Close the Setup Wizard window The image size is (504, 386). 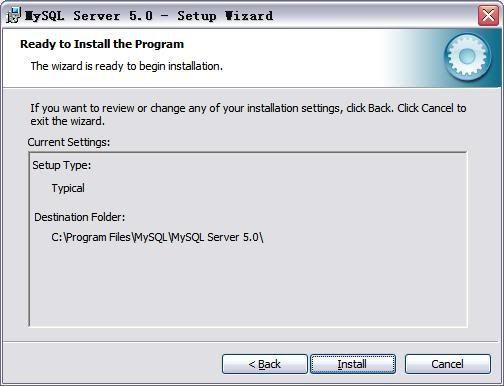[x=488, y=15]
